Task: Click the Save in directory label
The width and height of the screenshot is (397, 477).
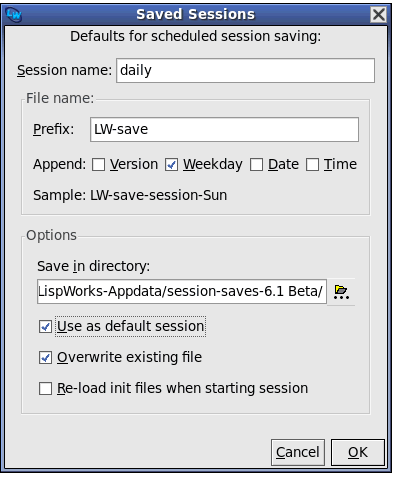Action: [x=94, y=266]
